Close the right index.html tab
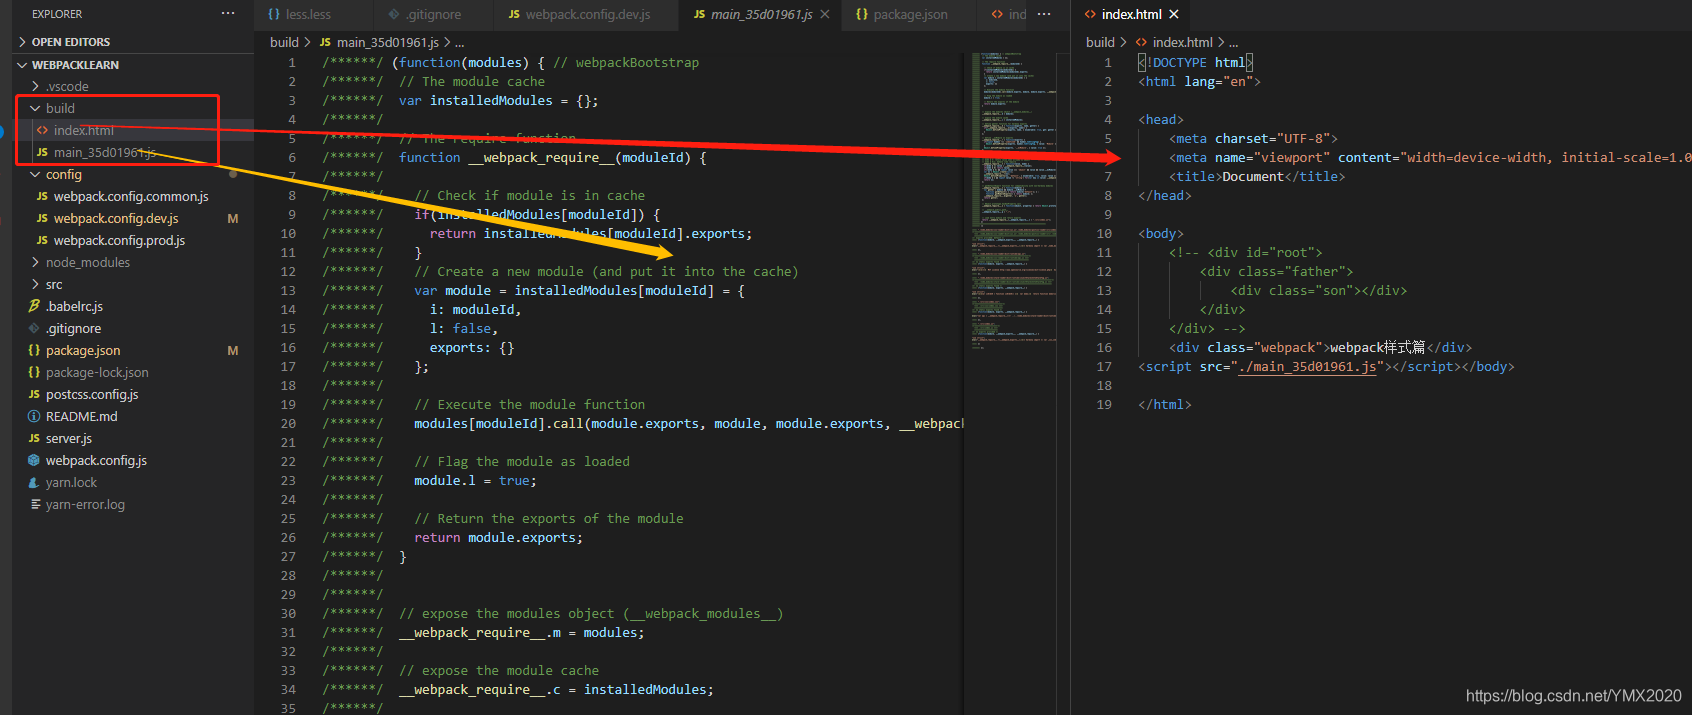The height and width of the screenshot is (715, 1692). click(x=1174, y=14)
